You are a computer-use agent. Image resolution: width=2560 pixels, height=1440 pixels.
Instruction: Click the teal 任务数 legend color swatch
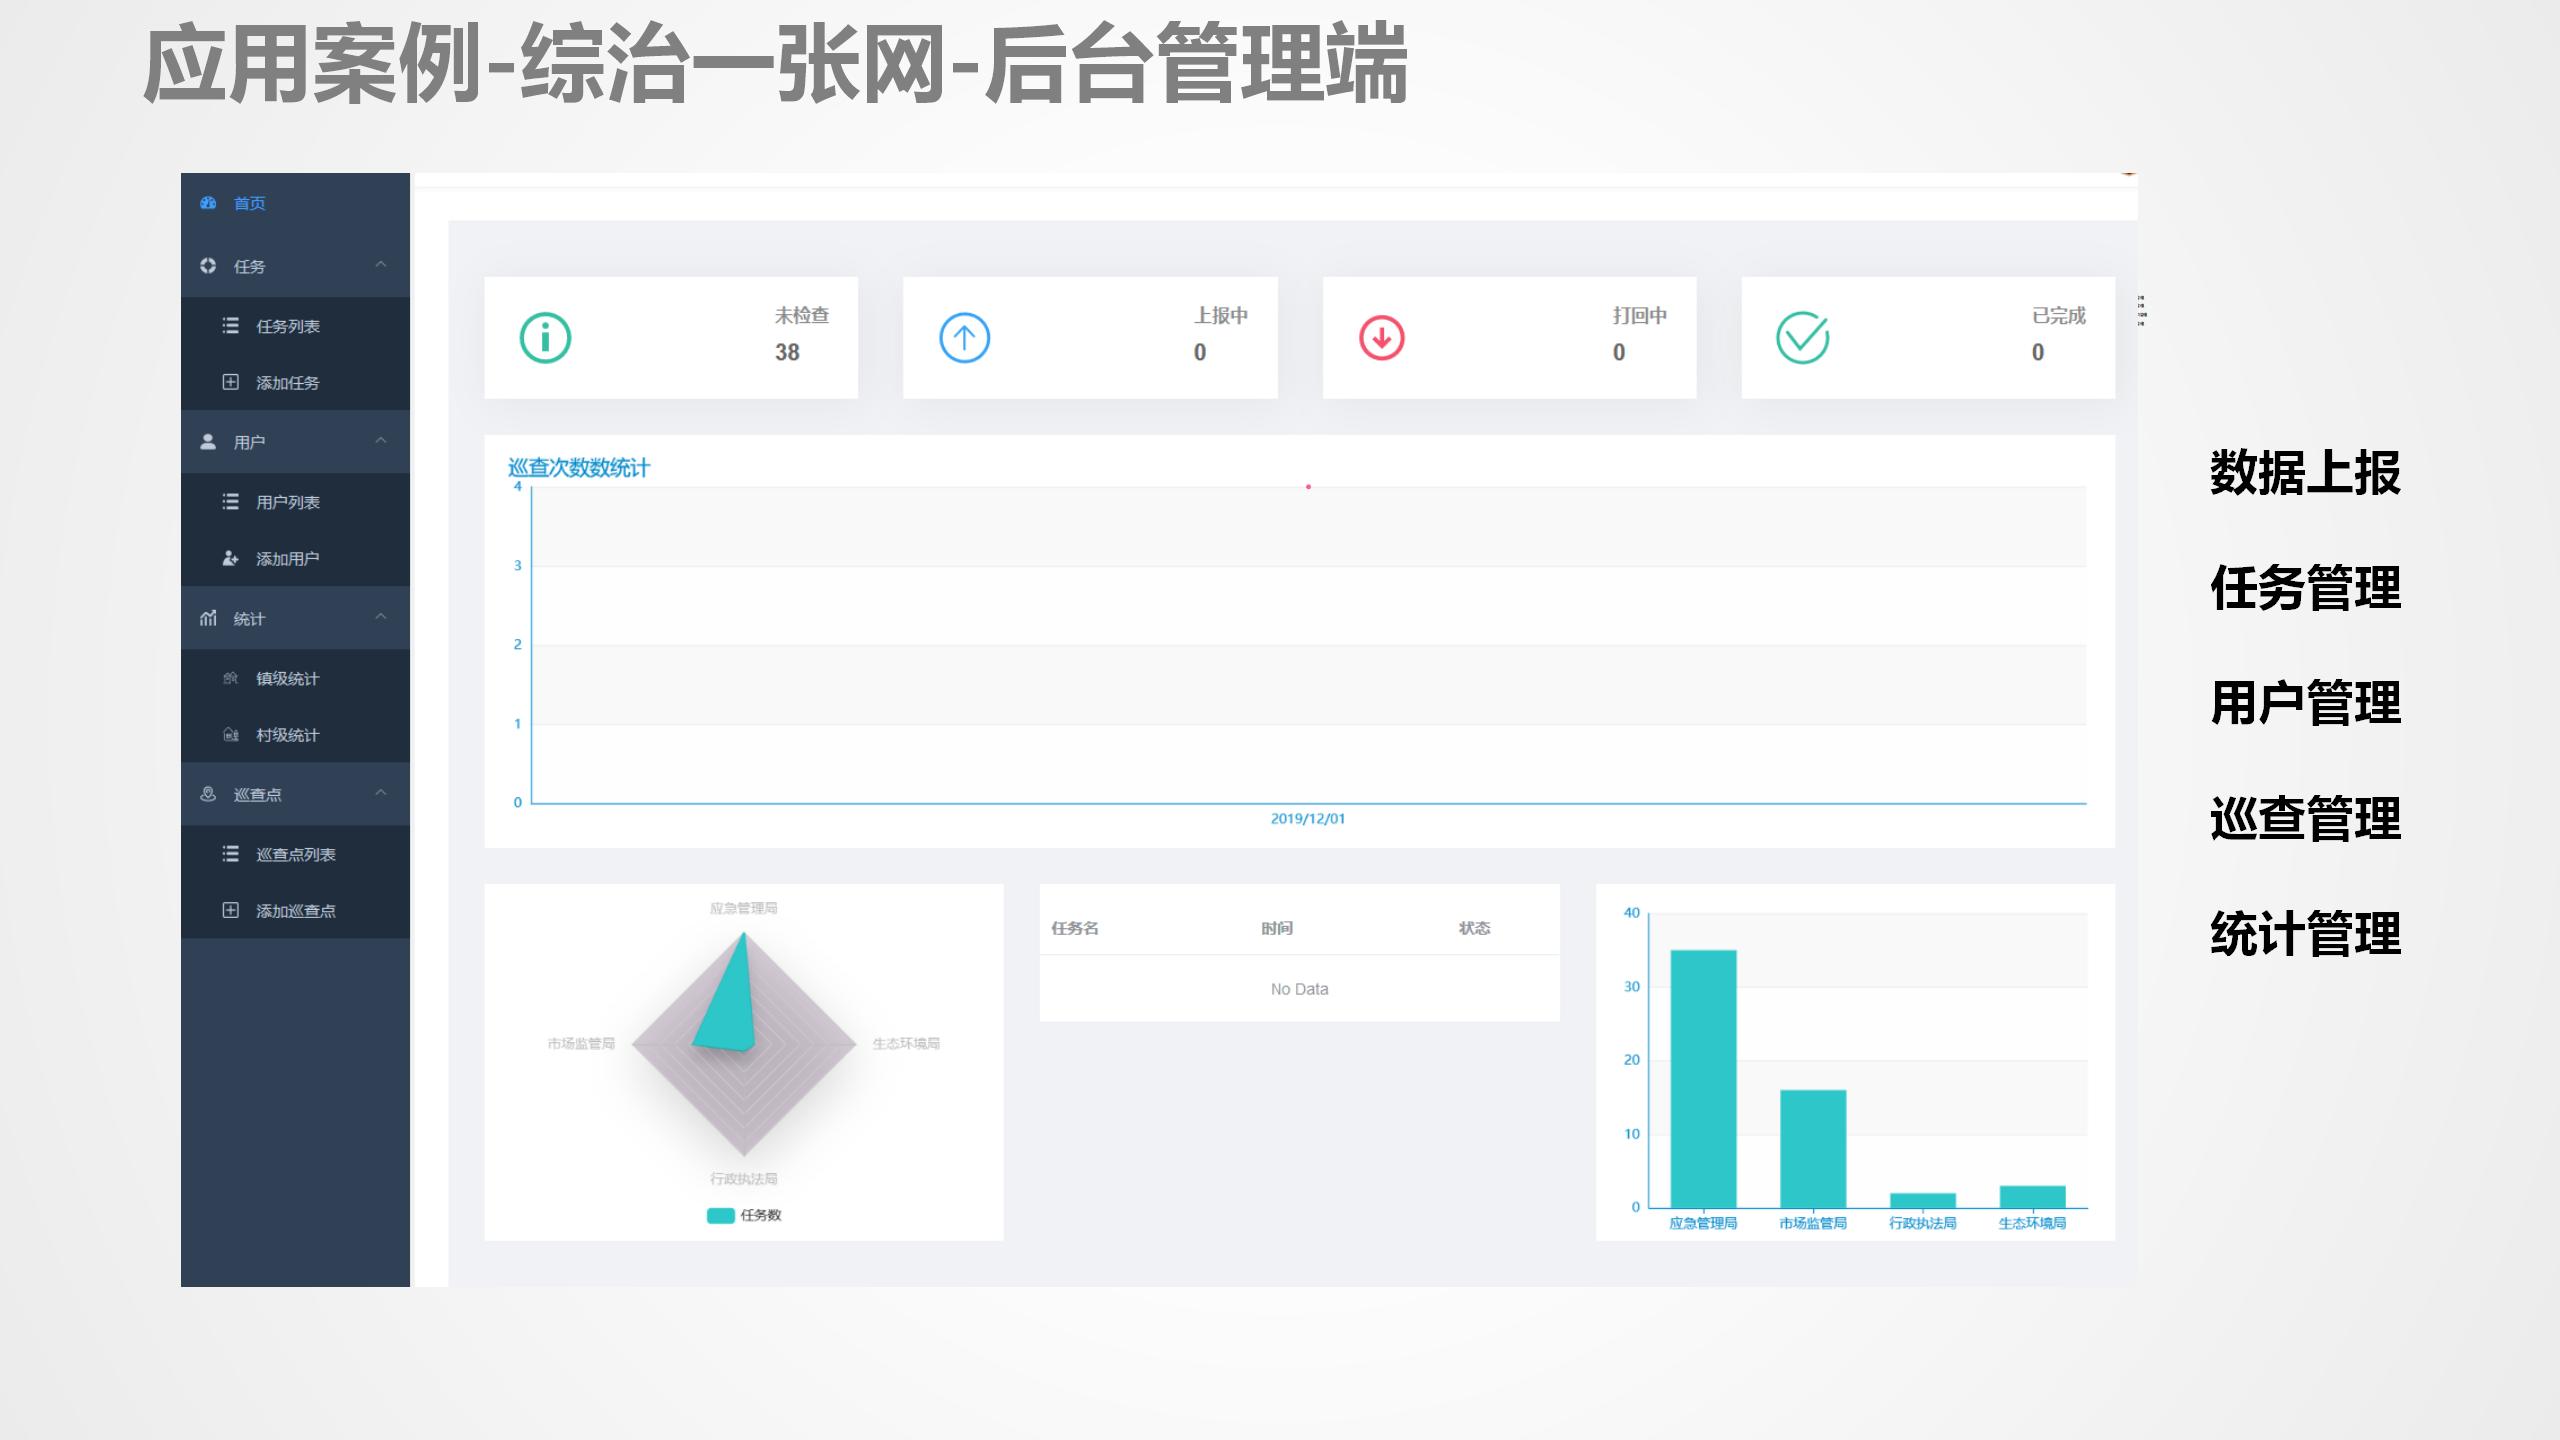(718, 1216)
